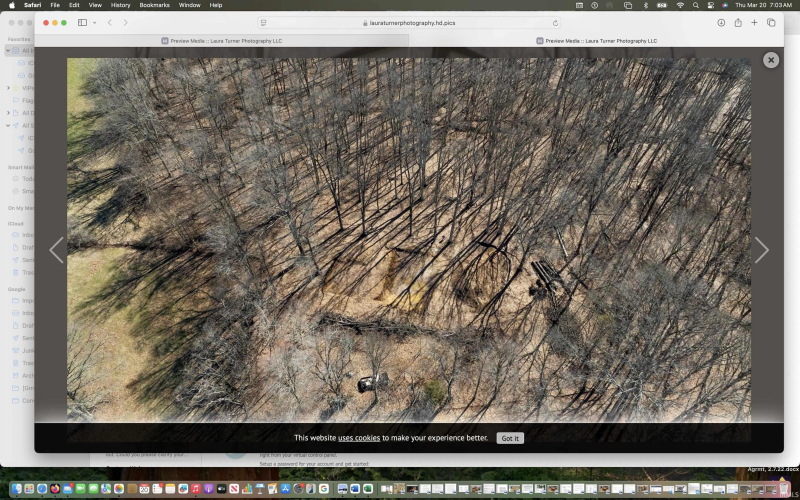Open Finder from the Dock
The width and height of the screenshot is (800, 500).
[x=17, y=489]
